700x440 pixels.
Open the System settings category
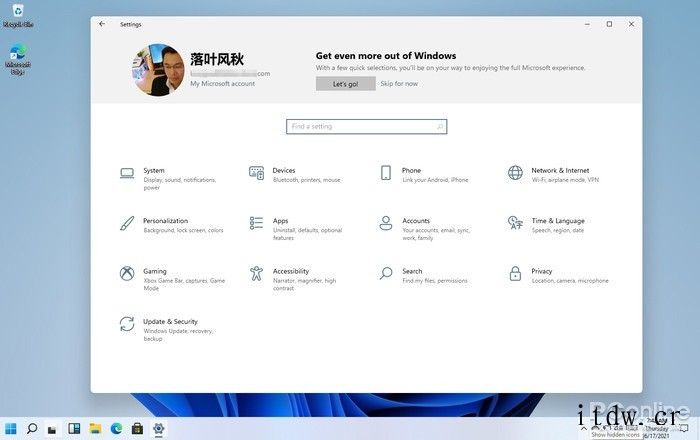pyautogui.click(x=153, y=171)
